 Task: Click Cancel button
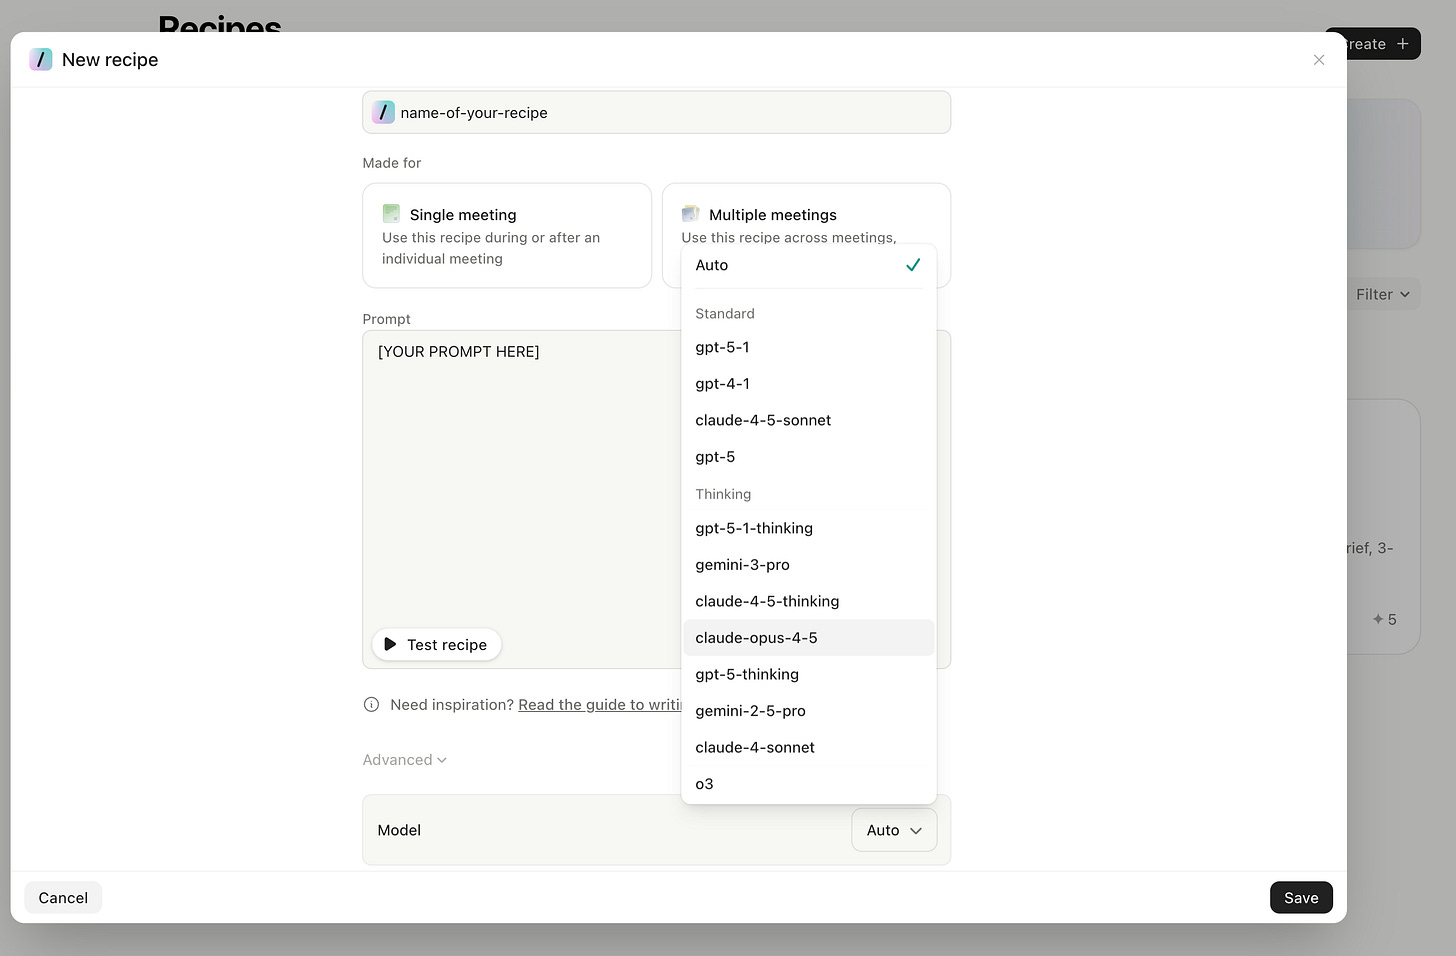[63, 898]
